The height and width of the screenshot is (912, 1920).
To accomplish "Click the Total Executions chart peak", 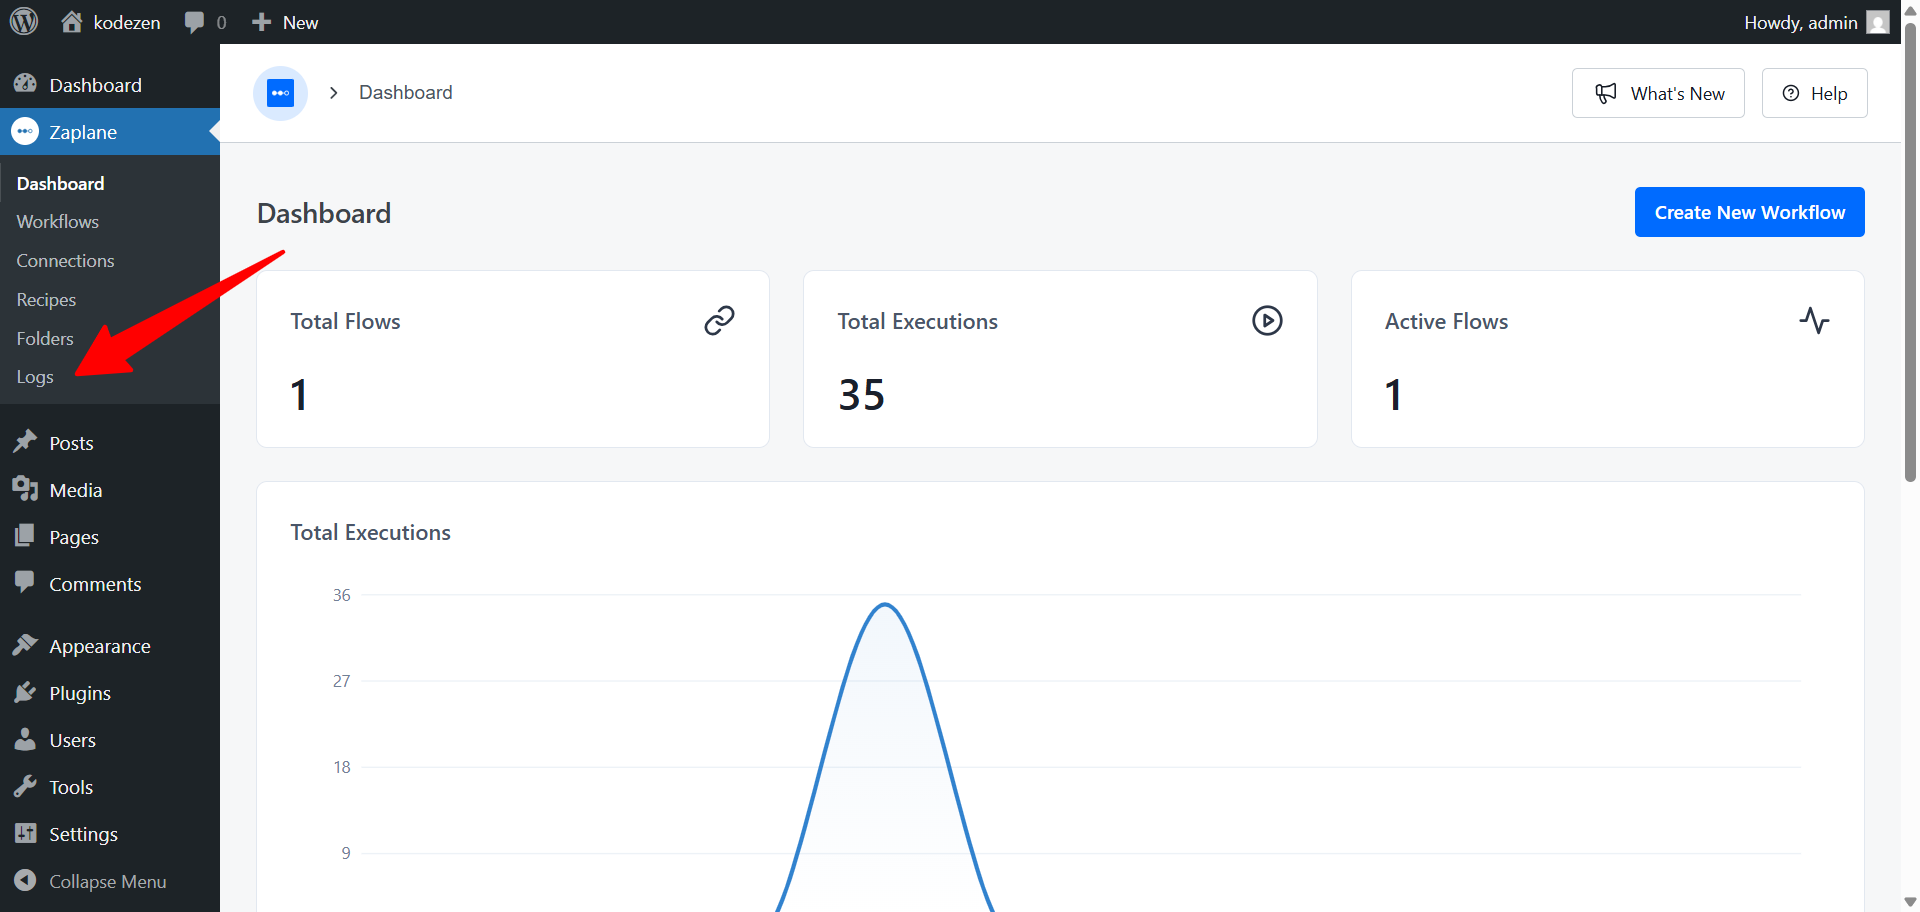I will coord(885,604).
